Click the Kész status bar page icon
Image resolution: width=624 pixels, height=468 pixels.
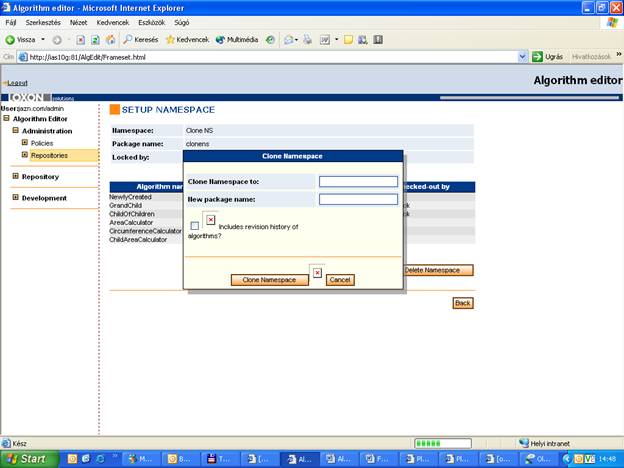[6, 443]
